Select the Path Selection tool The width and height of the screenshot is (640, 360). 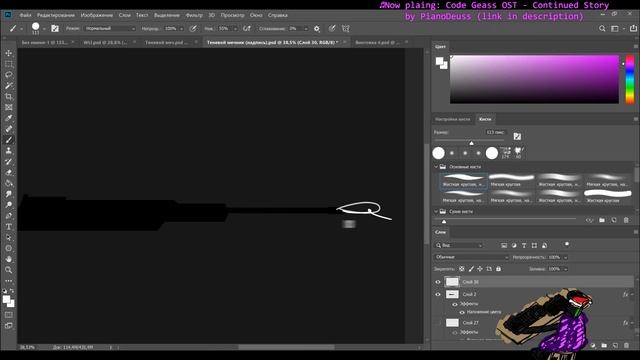pyautogui.click(x=9, y=238)
